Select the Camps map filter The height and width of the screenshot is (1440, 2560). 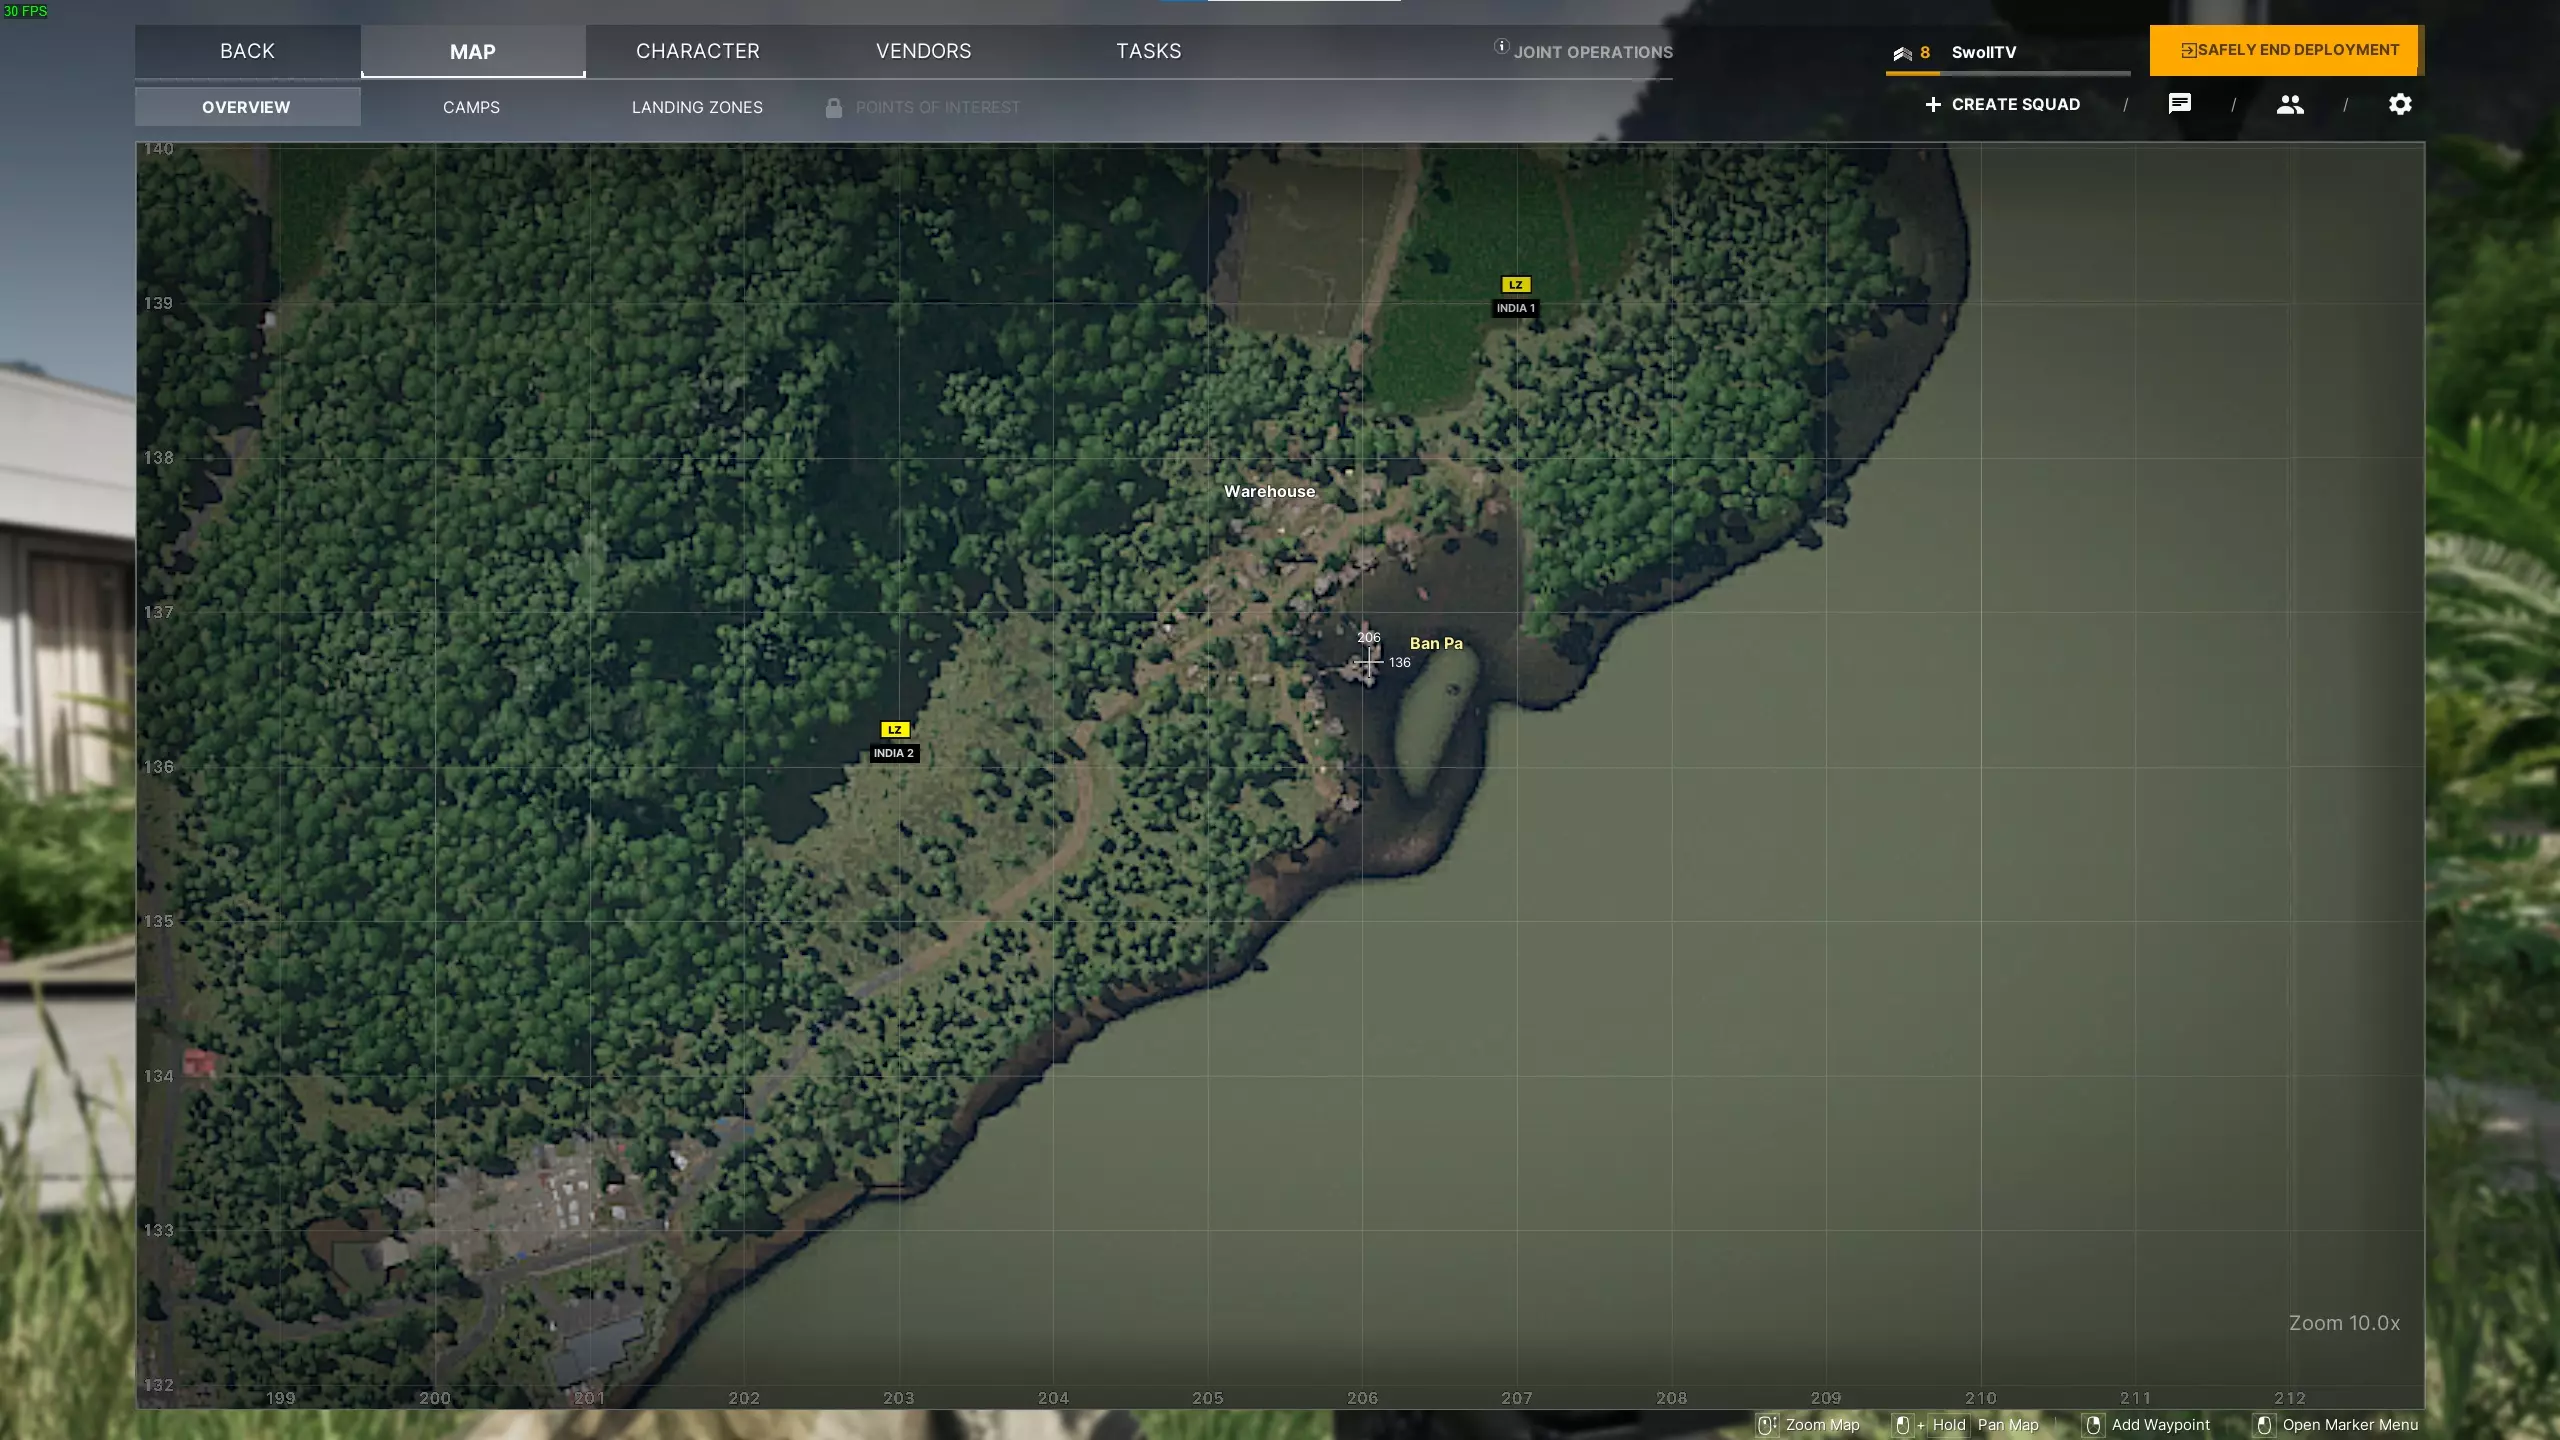click(471, 107)
